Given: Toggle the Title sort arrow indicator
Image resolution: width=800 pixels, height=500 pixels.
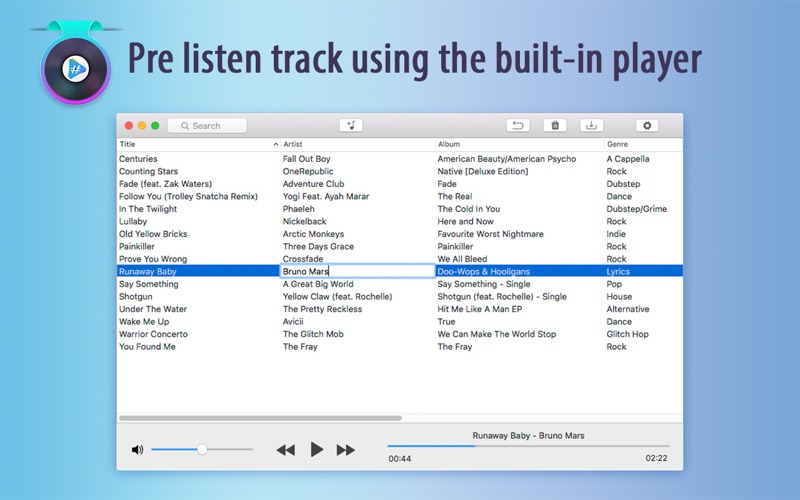Looking at the screenshot, I should click(x=276, y=145).
